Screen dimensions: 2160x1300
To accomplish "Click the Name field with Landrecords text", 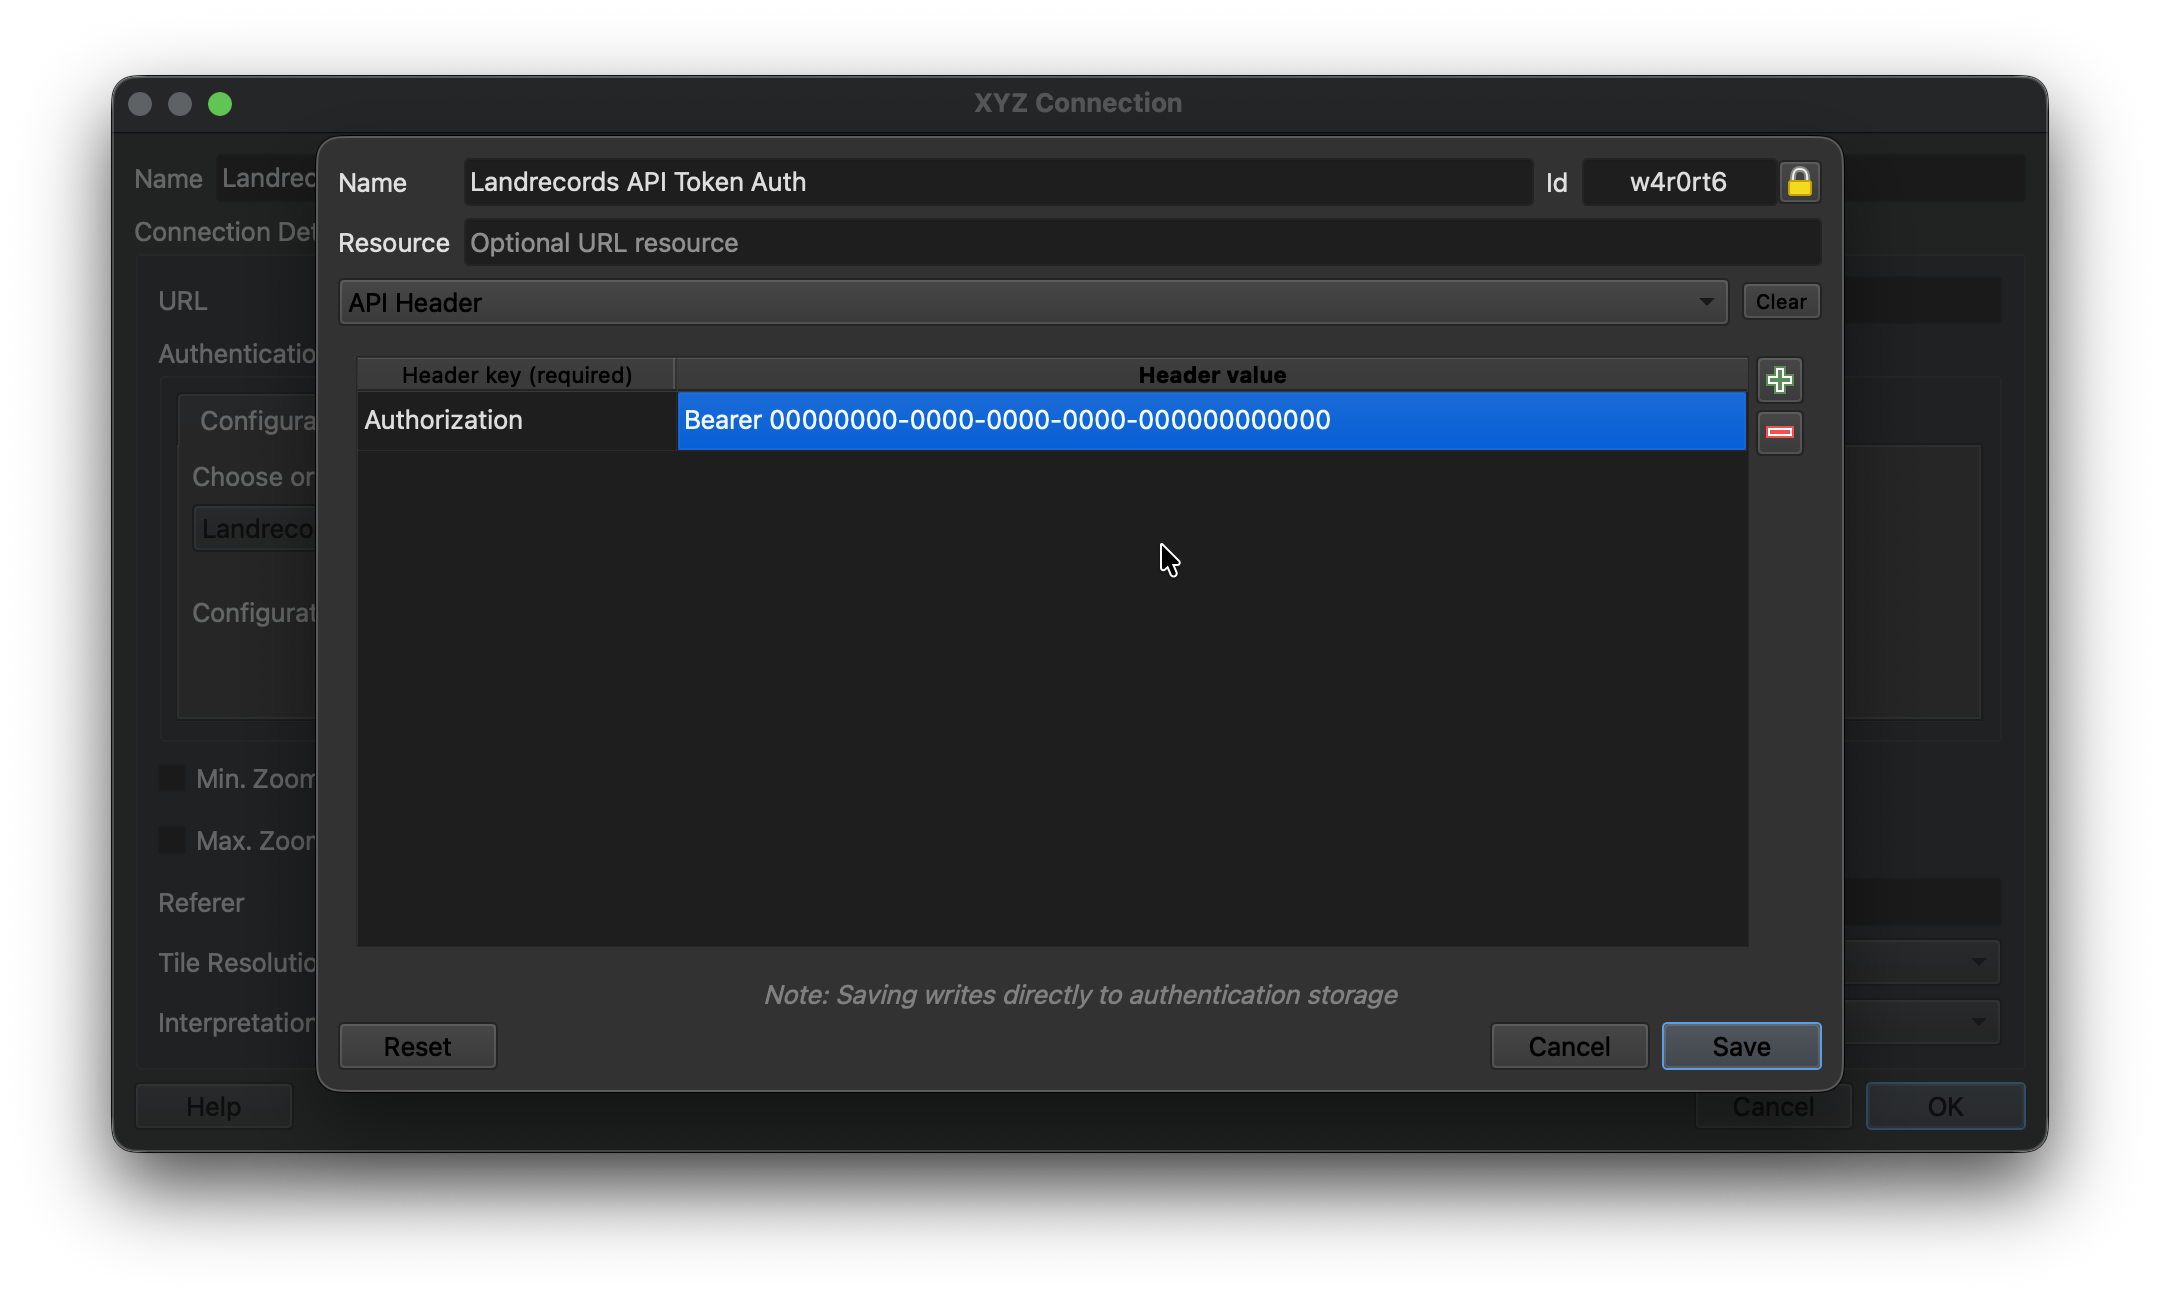I will tap(997, 182).
